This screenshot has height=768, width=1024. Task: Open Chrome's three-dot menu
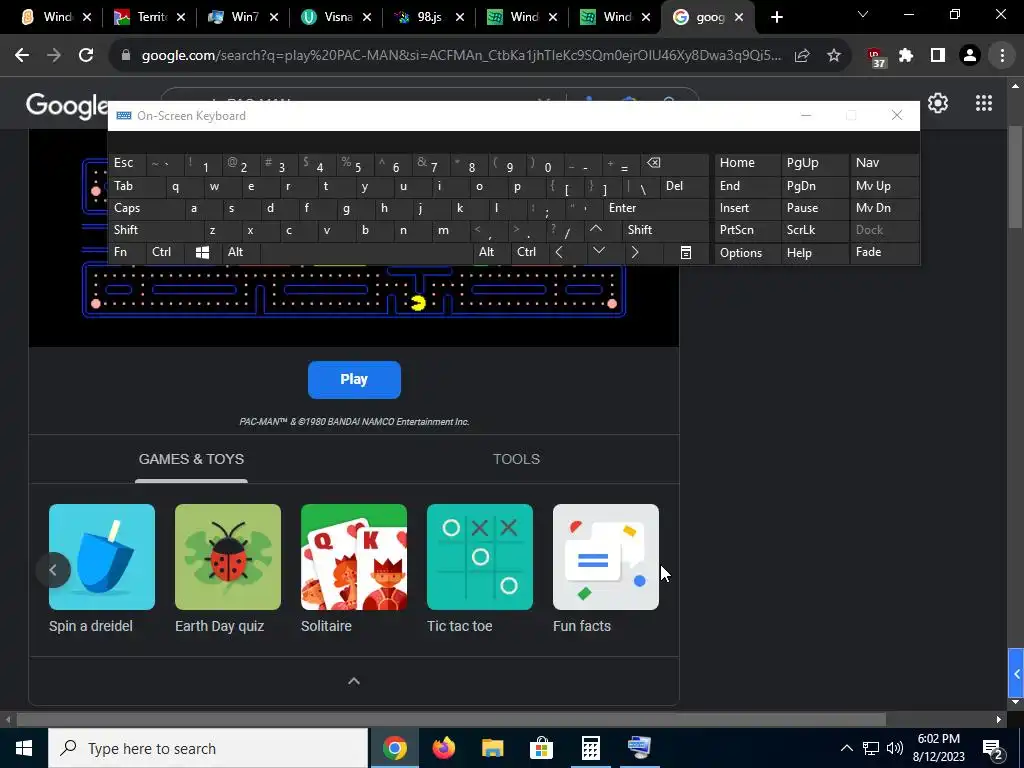[1002, 56]
